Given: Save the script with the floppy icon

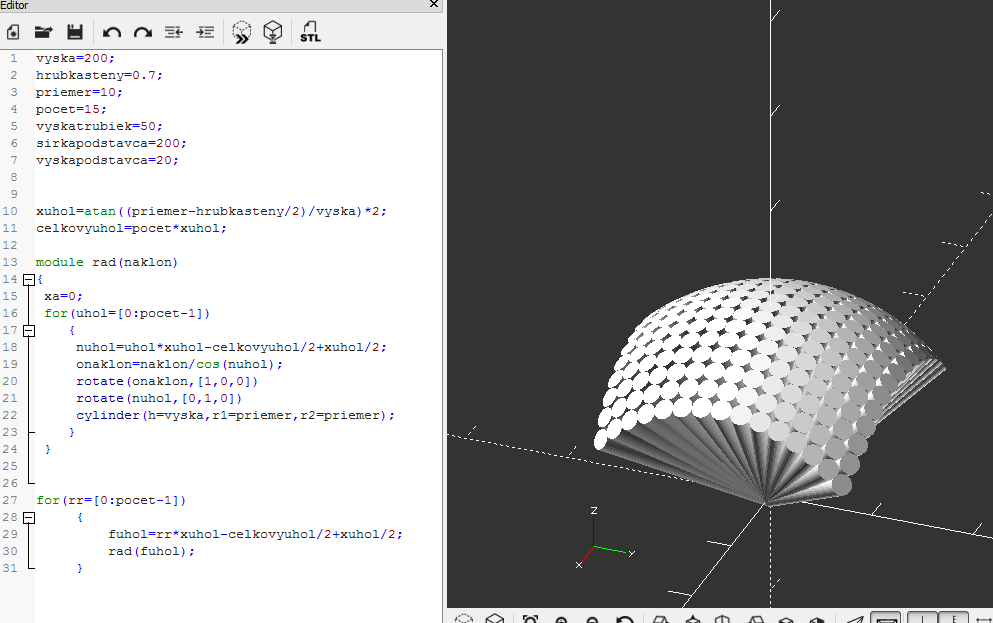Looking at the screenshot, I should coord(74,32).
